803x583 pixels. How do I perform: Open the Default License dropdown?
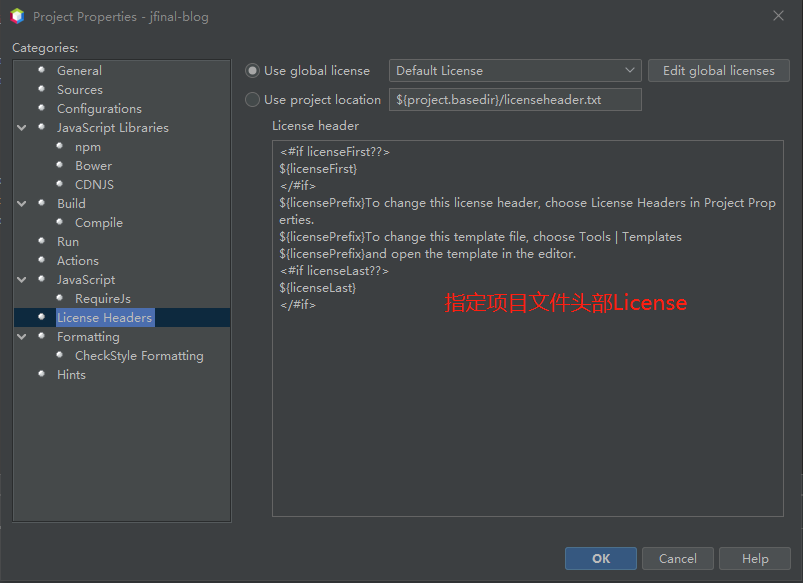[x=514, y=71]
